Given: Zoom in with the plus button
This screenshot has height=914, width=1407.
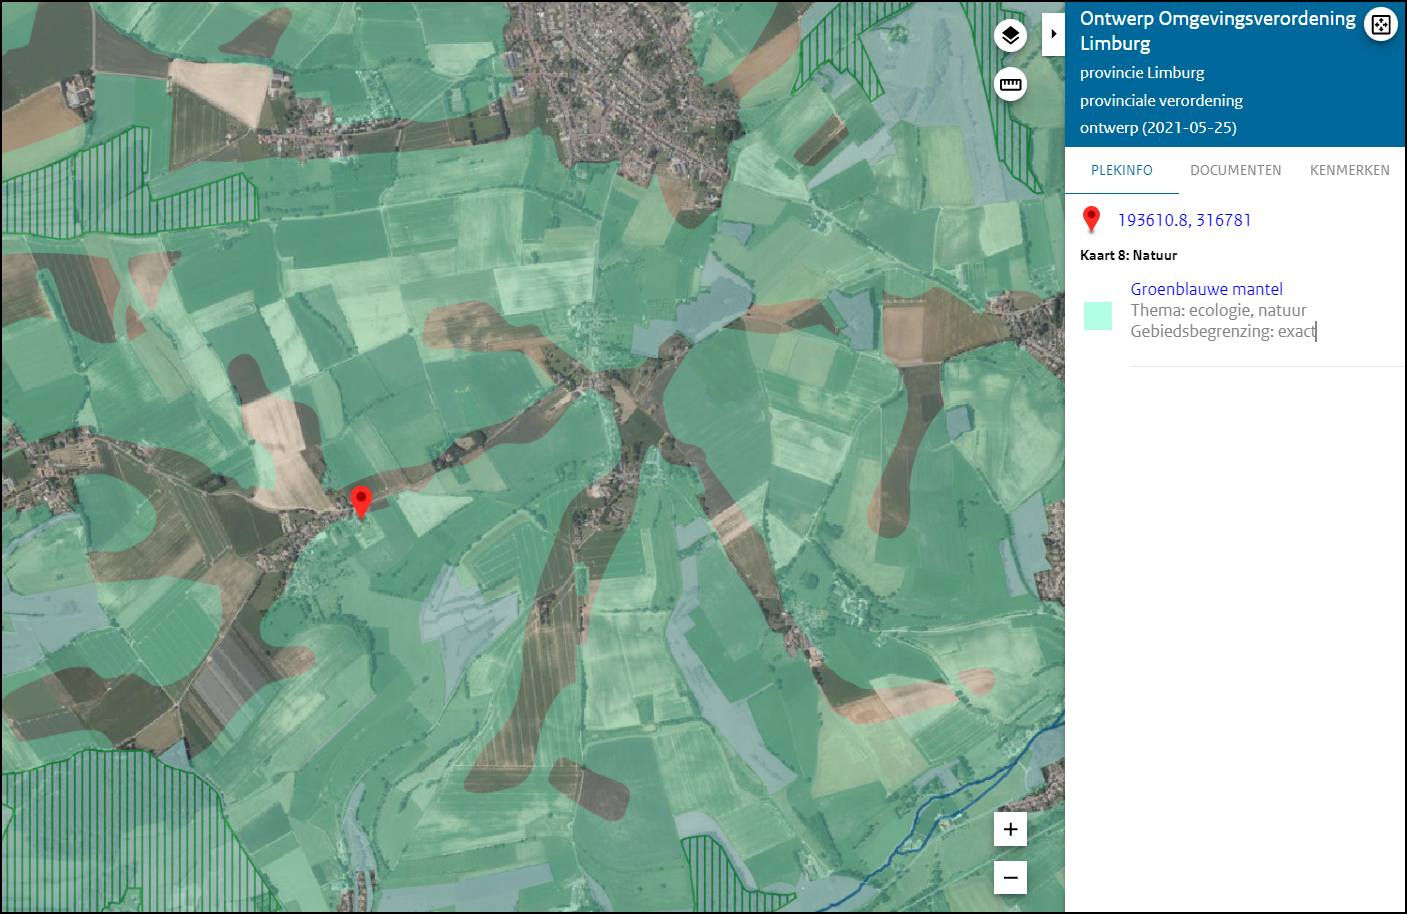Looking at the screenshot, I should coord(1010,829).
